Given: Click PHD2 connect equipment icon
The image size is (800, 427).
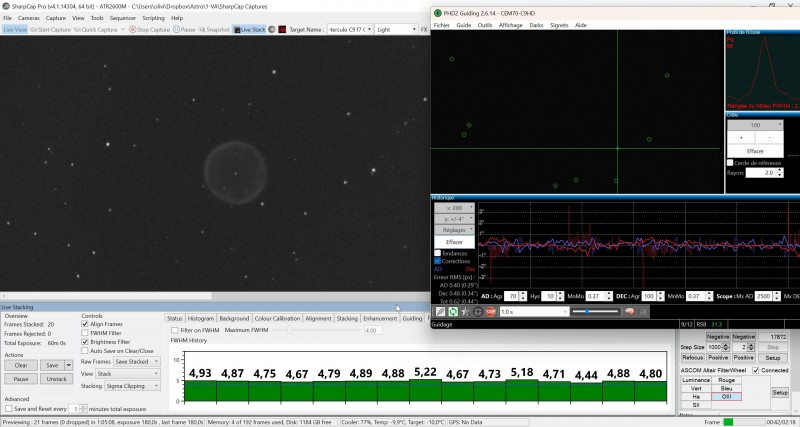Looking at the screenshot, I should [x=440, y=311].
